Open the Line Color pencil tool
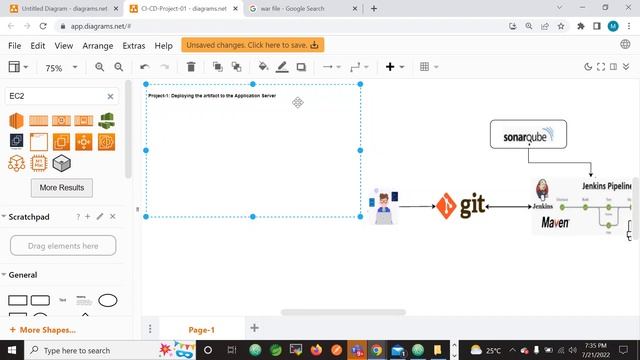The width and height of the screenshot is (640, 360). click(282, 67)
